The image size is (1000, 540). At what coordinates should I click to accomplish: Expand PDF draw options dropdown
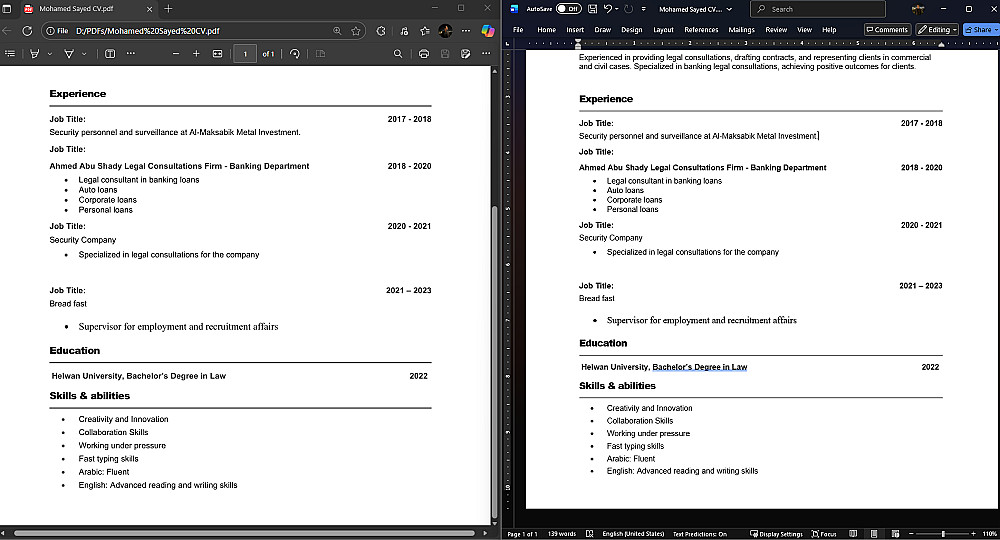[84, 54]
